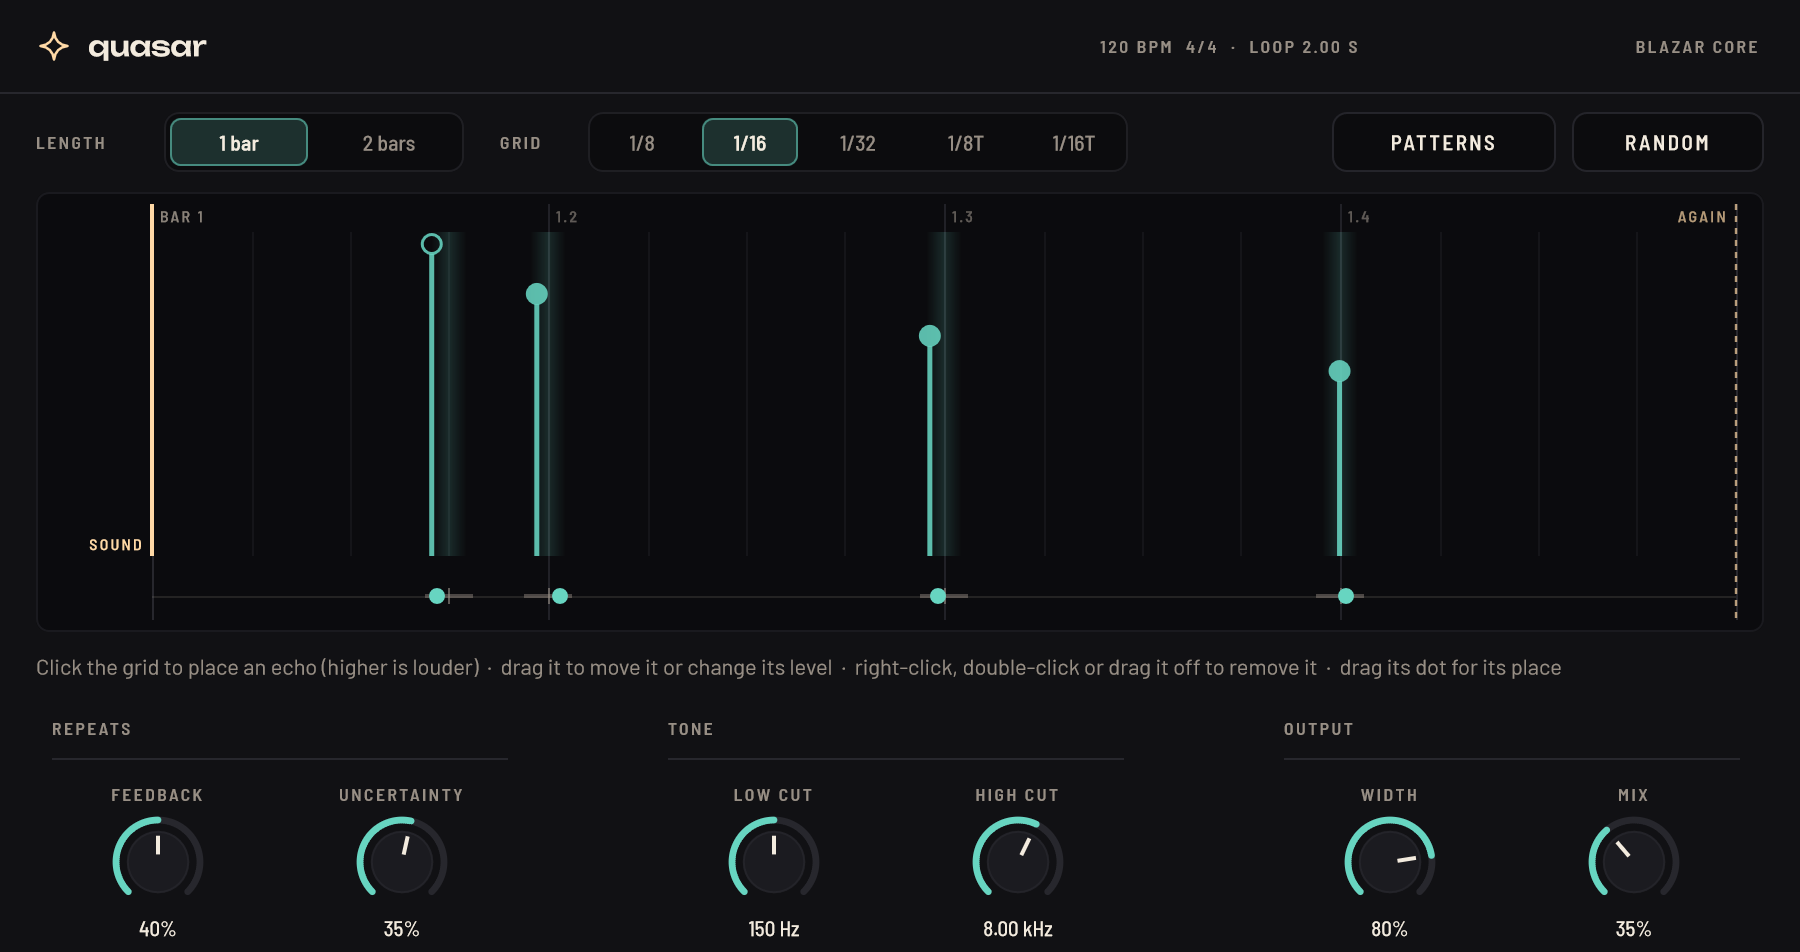
Task: Click the quasar wordmark
Action: click(147, 47)
